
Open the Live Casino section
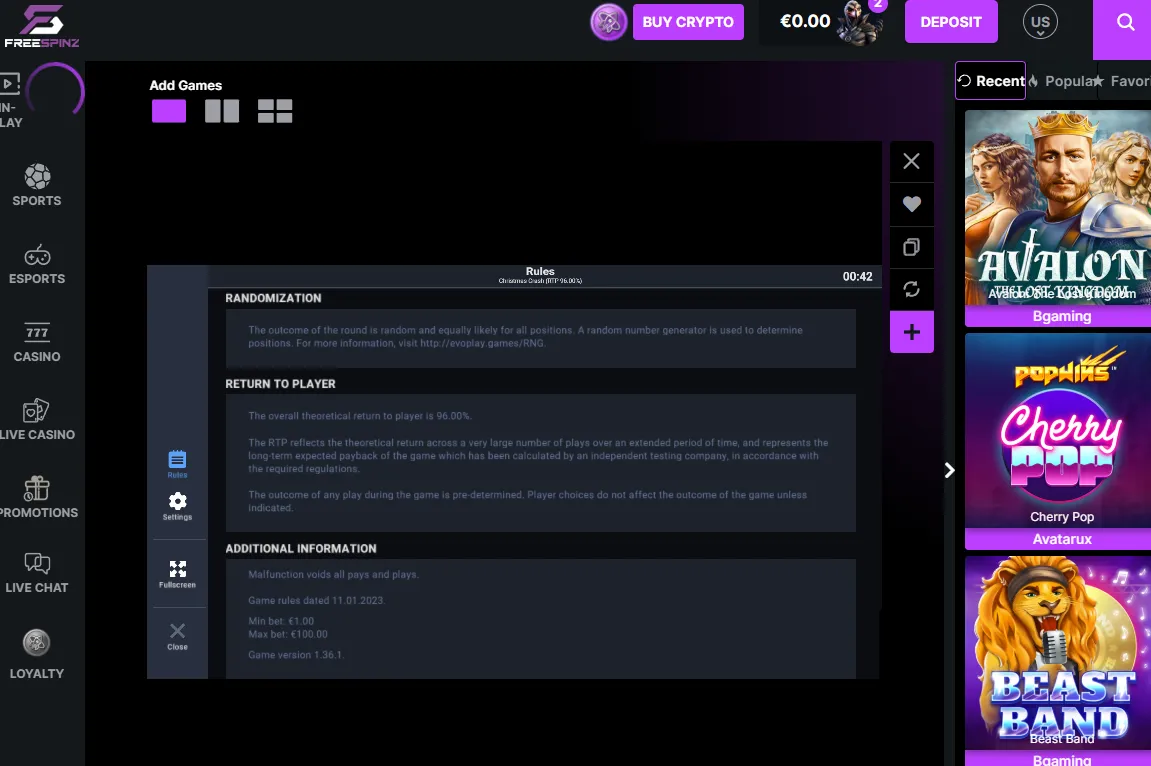[37, 420]
